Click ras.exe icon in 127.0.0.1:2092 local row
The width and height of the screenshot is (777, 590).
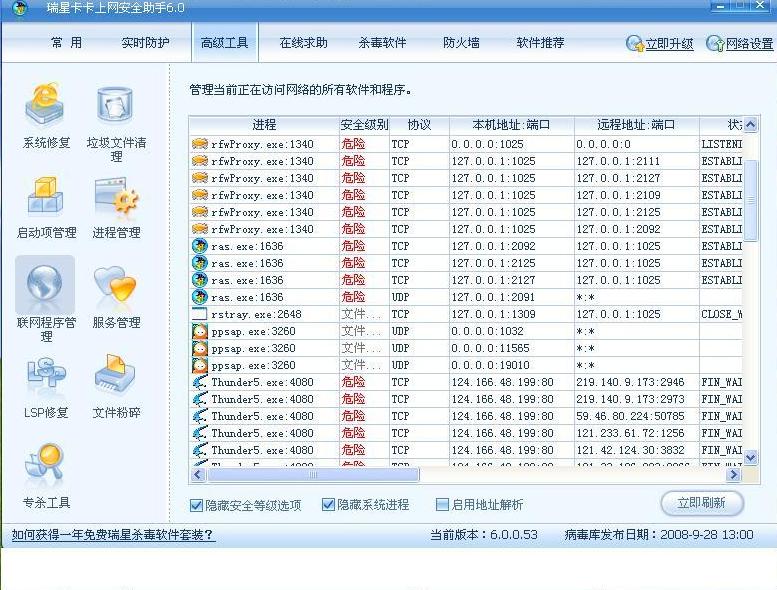click(x=200, y=246)
